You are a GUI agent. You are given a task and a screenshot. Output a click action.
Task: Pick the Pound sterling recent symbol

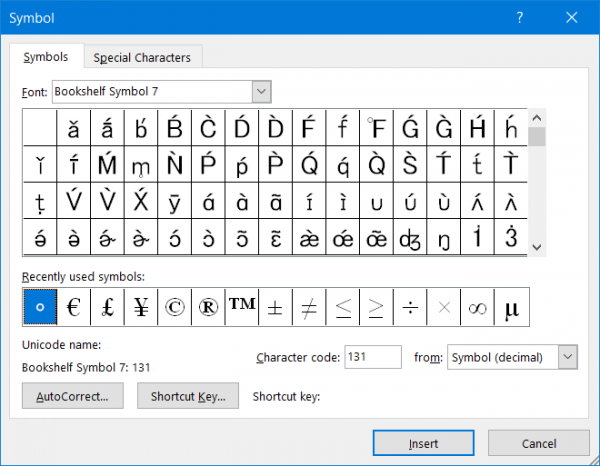(x=107, y=308)
